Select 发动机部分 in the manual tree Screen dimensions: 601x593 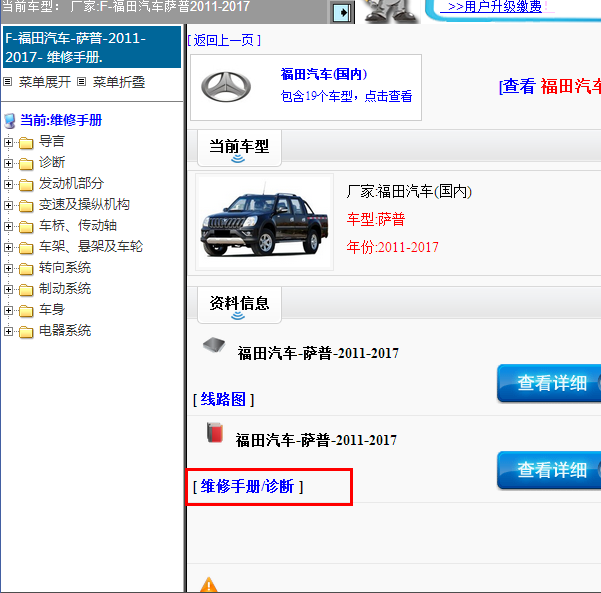click(x=71, y=183)
